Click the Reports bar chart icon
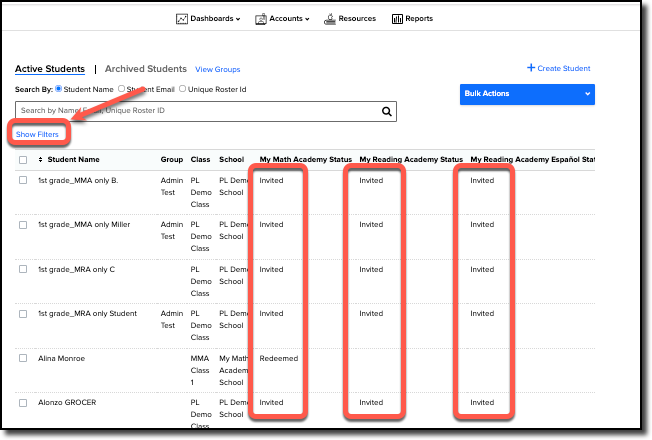 click(397, 19)
